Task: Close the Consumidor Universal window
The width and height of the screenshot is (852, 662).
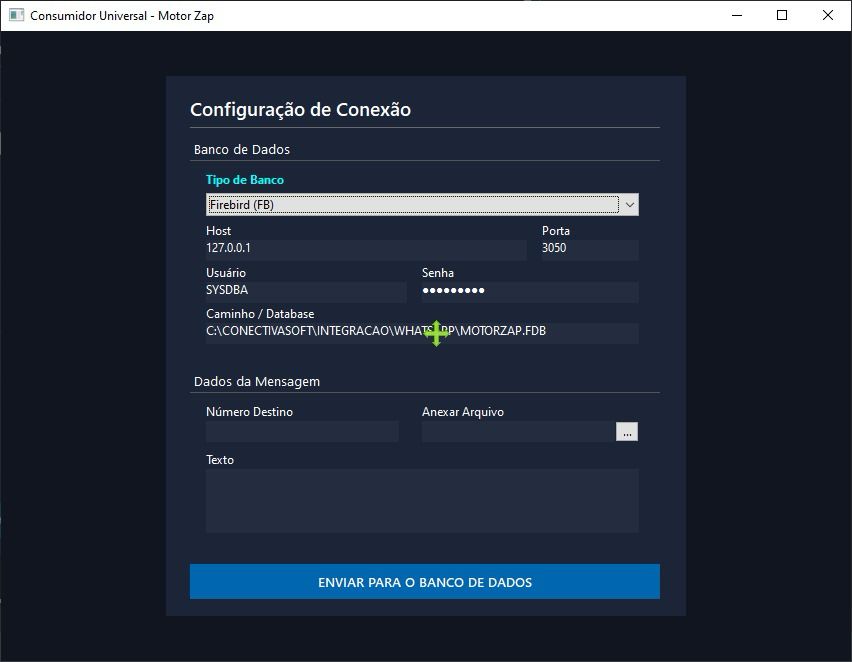Action: click(828, 16)
